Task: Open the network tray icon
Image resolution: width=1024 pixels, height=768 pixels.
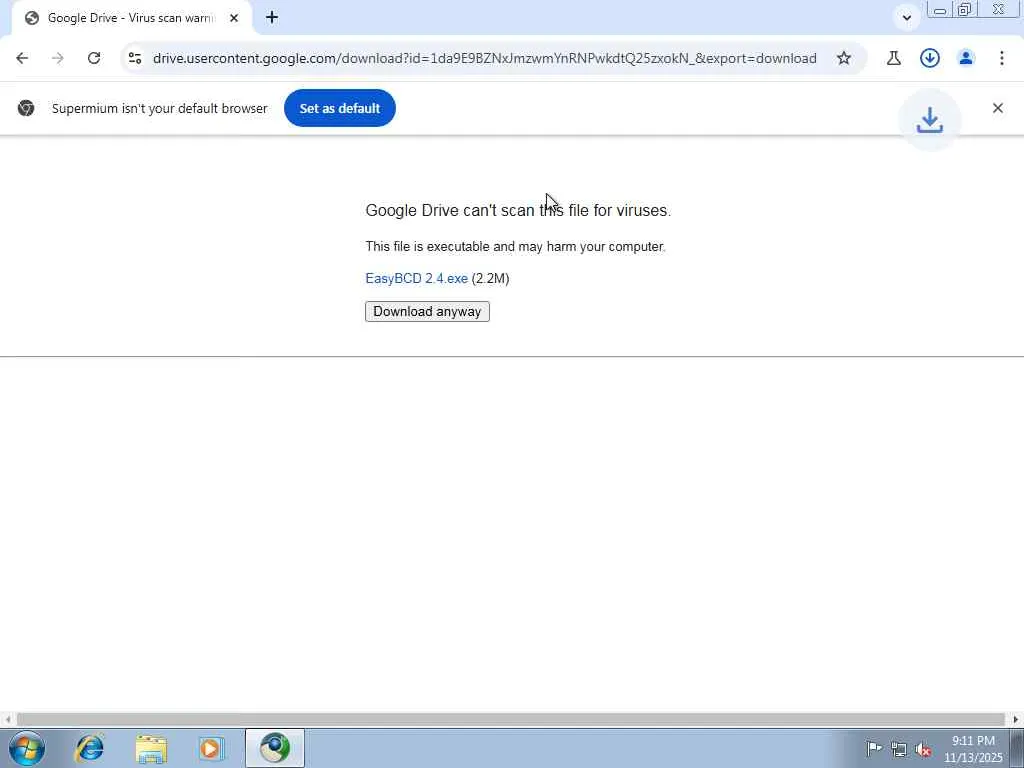Action: pyautogui.click(x=899, y=749)
